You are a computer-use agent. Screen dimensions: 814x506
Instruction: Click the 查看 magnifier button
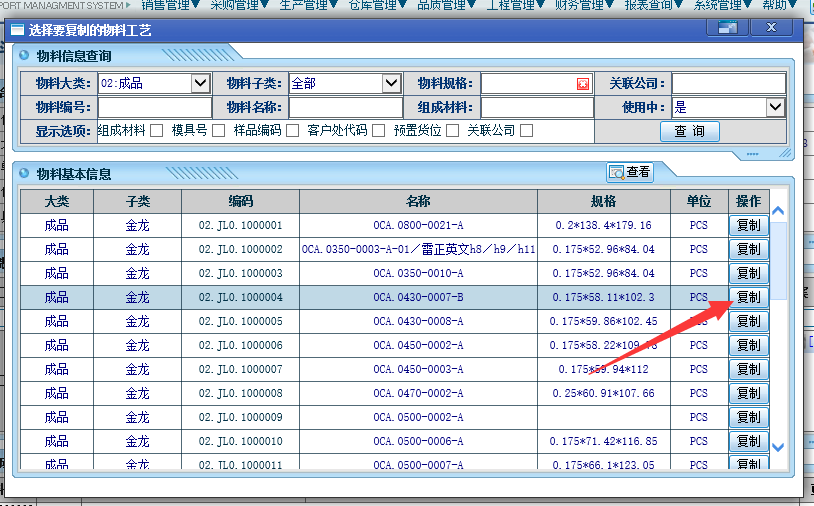click(x=630, y=173)
